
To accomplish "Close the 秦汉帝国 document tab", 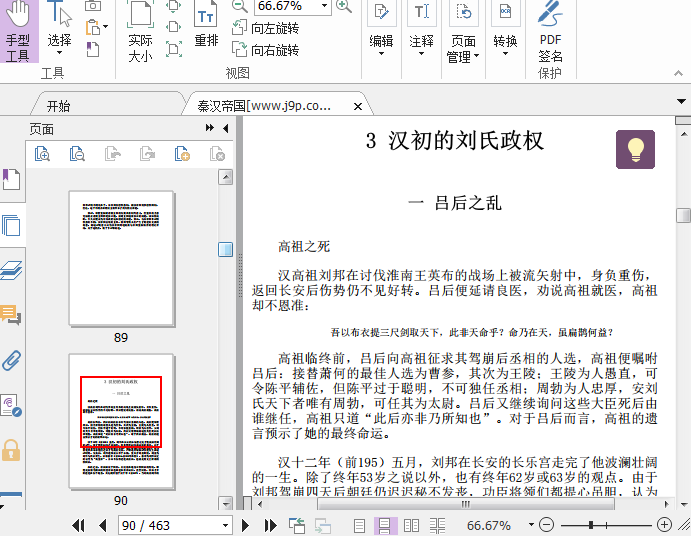I will coord(358,107).
